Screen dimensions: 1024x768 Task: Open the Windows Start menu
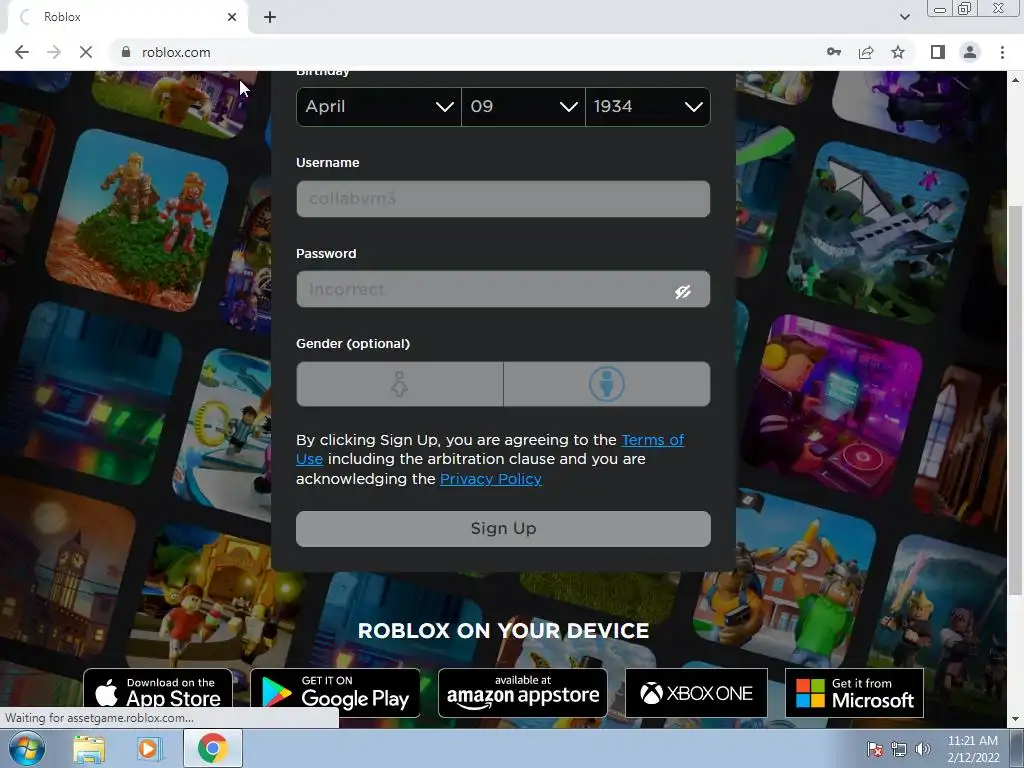coord(27,748)
